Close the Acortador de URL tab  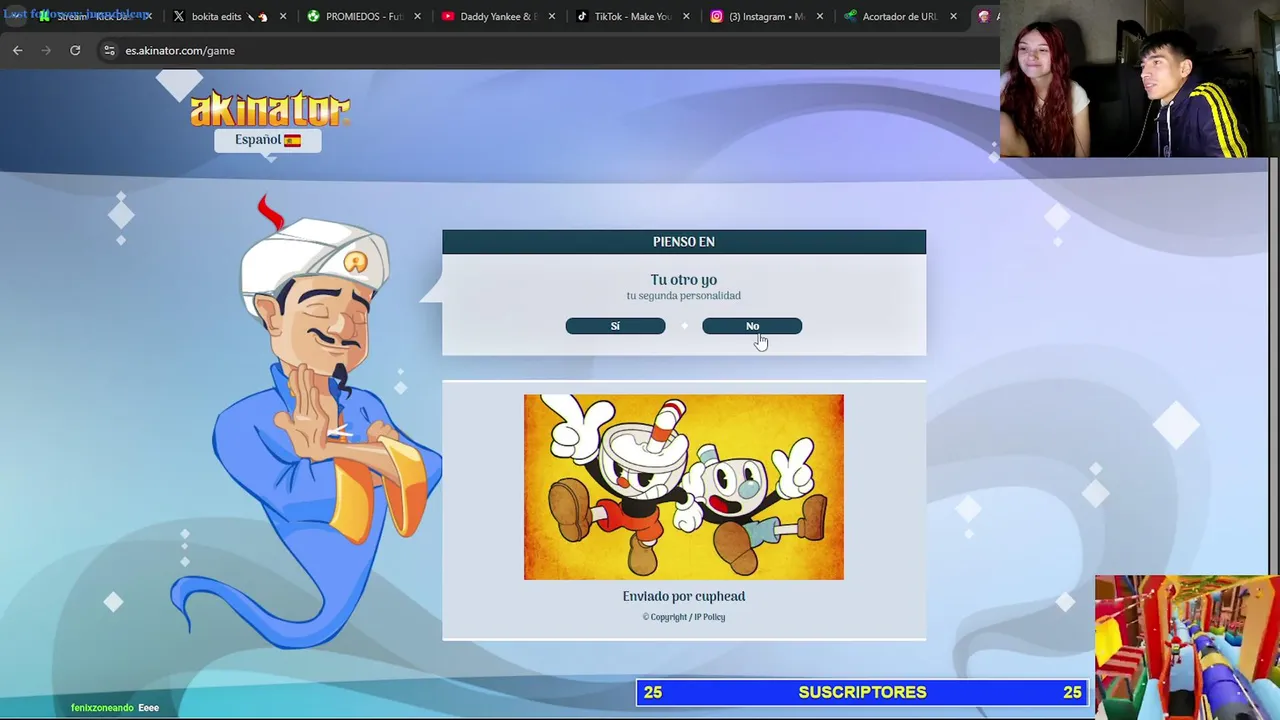[x=953, y=16]
